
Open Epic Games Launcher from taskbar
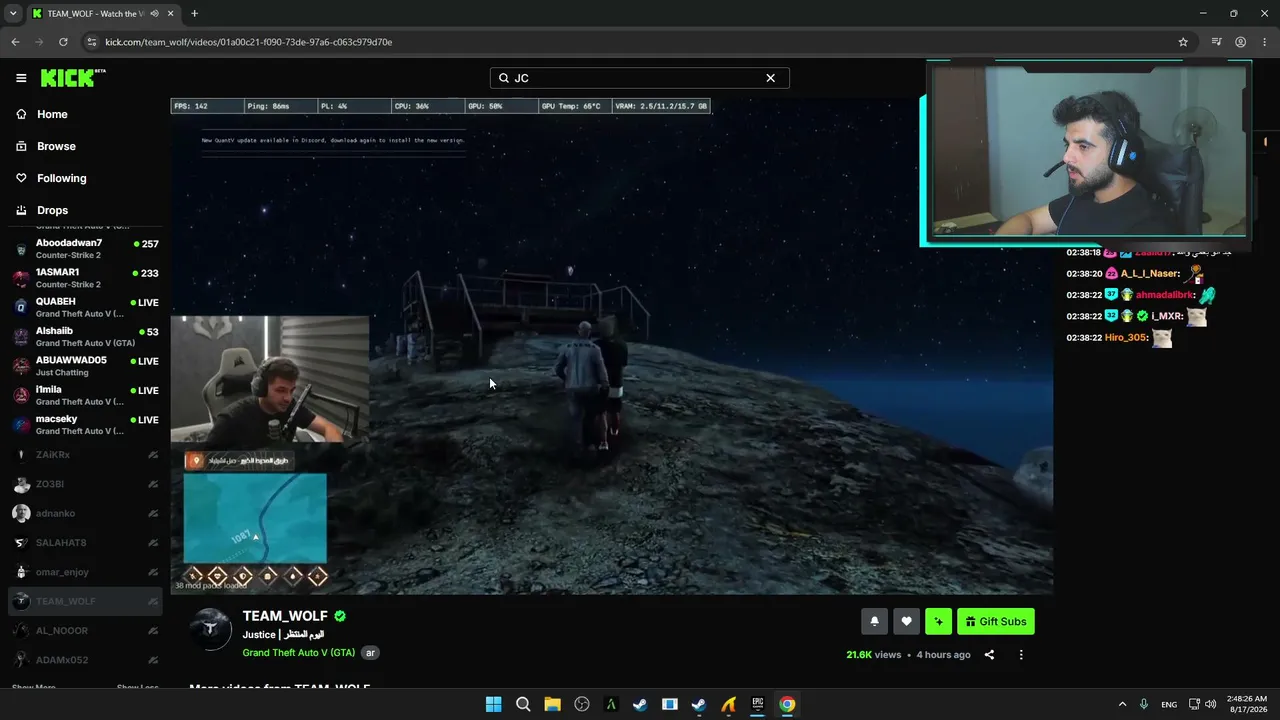758,704
